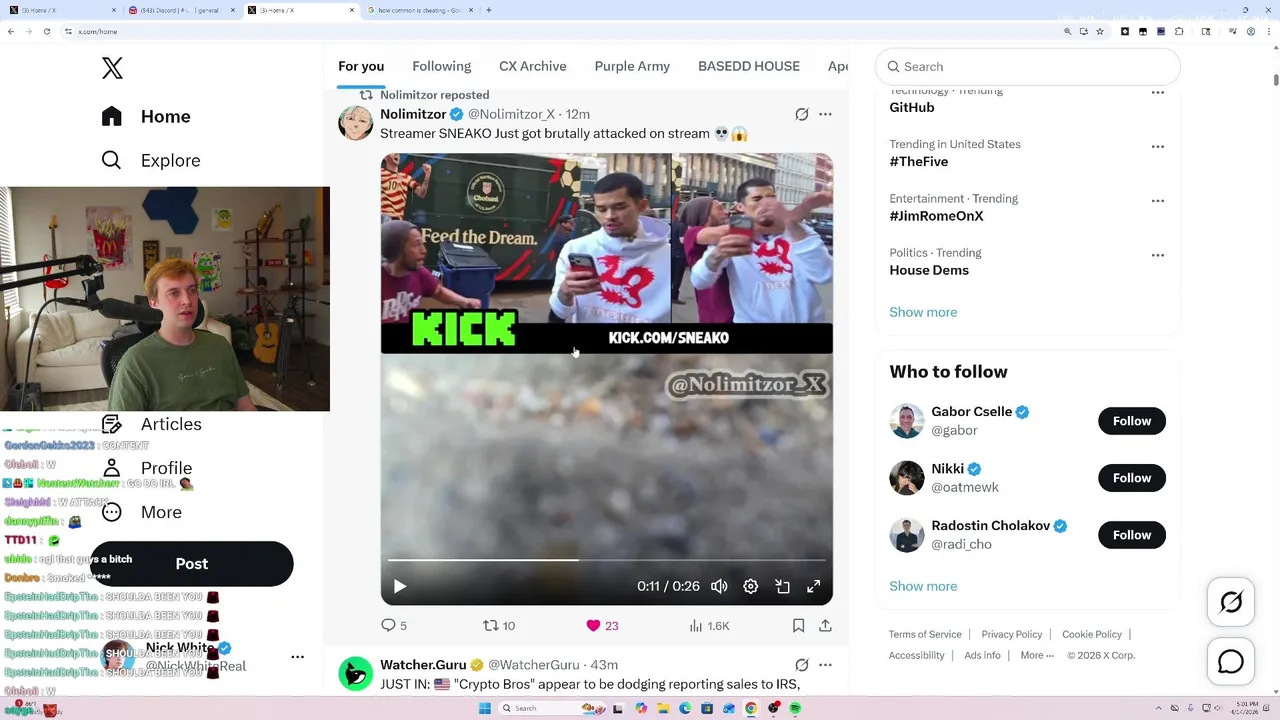Reload the page in browser
This screenshot has width=1280, height=720.
(46, 32)
